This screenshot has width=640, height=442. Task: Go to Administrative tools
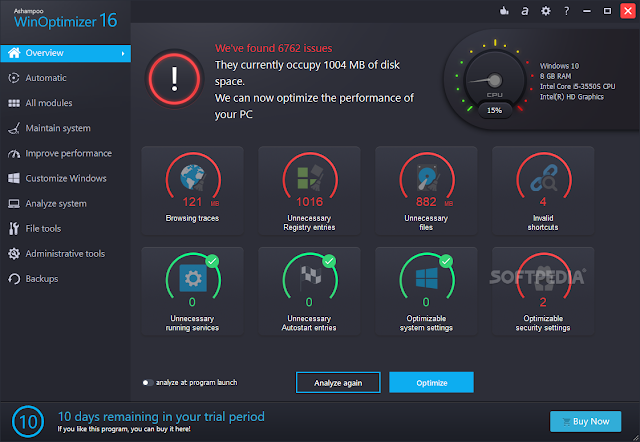65,253
